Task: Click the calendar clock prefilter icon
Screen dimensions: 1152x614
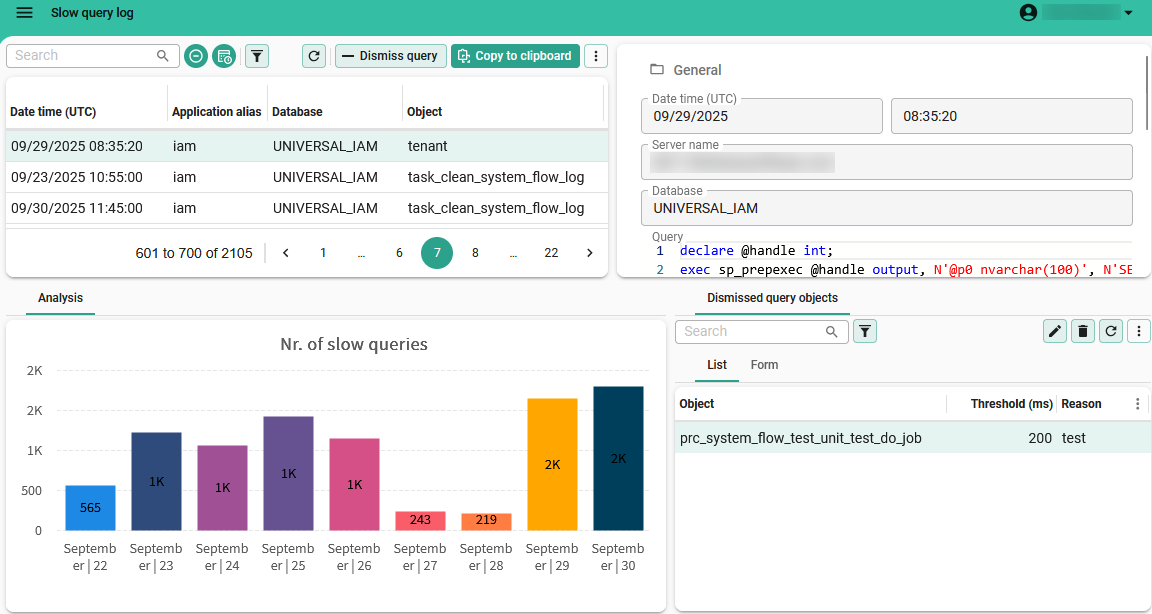Action: coord(224,56)
